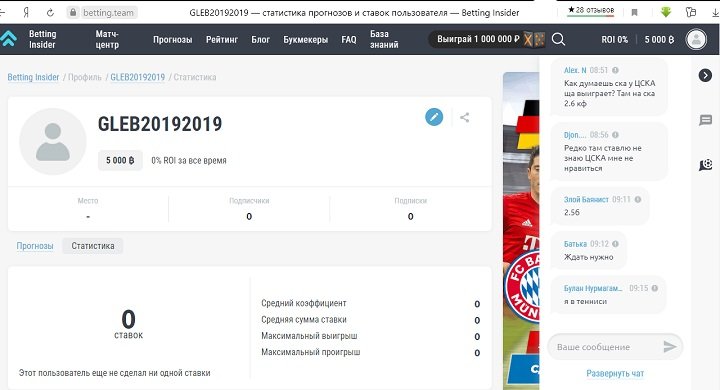Viewport: 720px width, 390px height.
Task: Click the ROI 0% header indicator
Action: [x=614, y=40]
